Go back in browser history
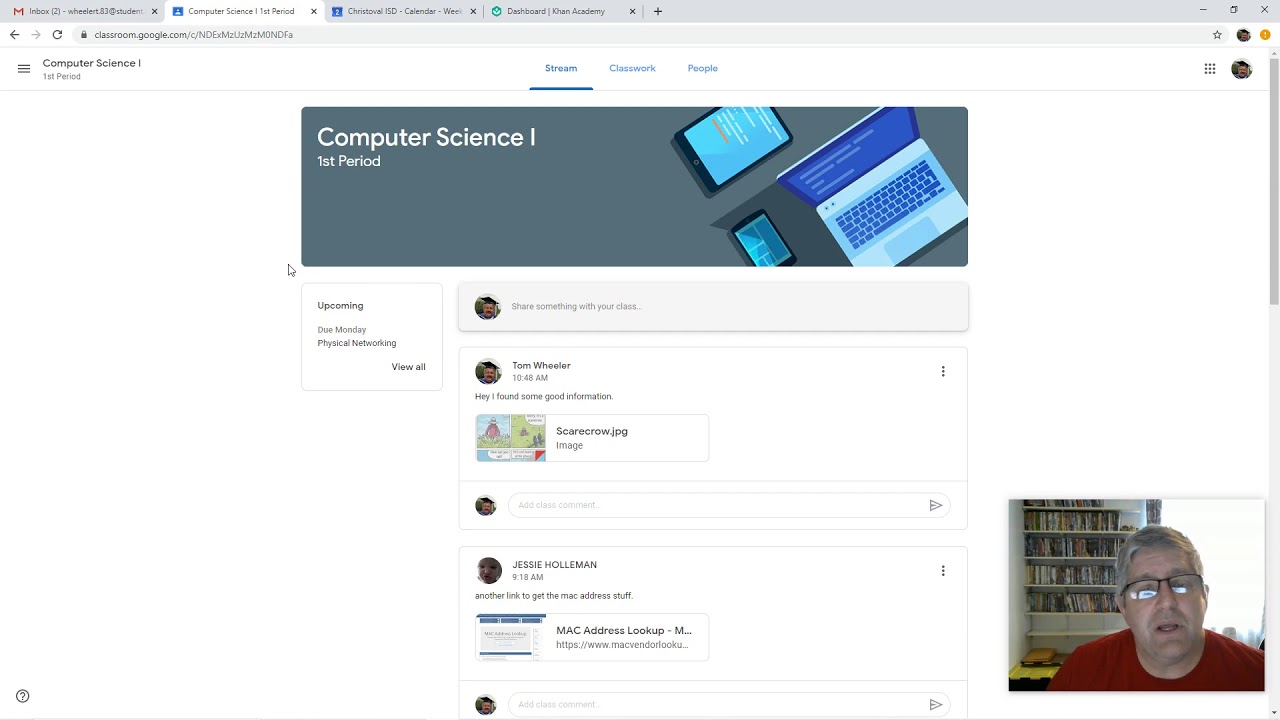Screen dimensions: 1280x720 point(14,35)
